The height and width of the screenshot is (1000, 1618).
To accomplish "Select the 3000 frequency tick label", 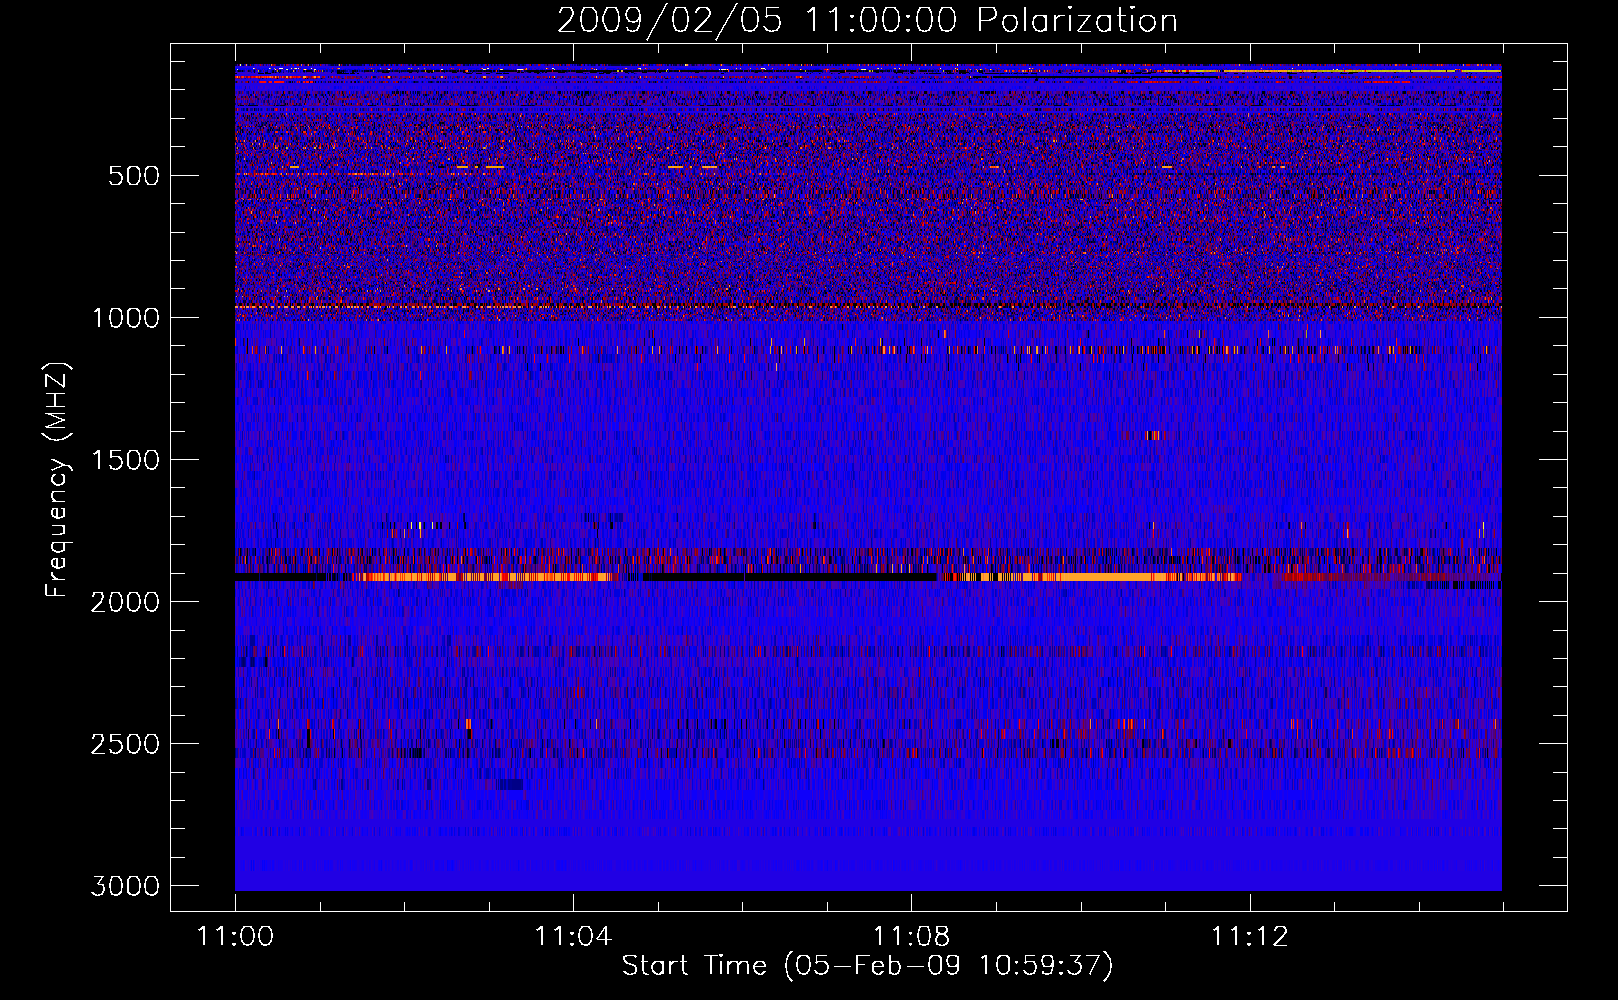I will tap(125, 886).
